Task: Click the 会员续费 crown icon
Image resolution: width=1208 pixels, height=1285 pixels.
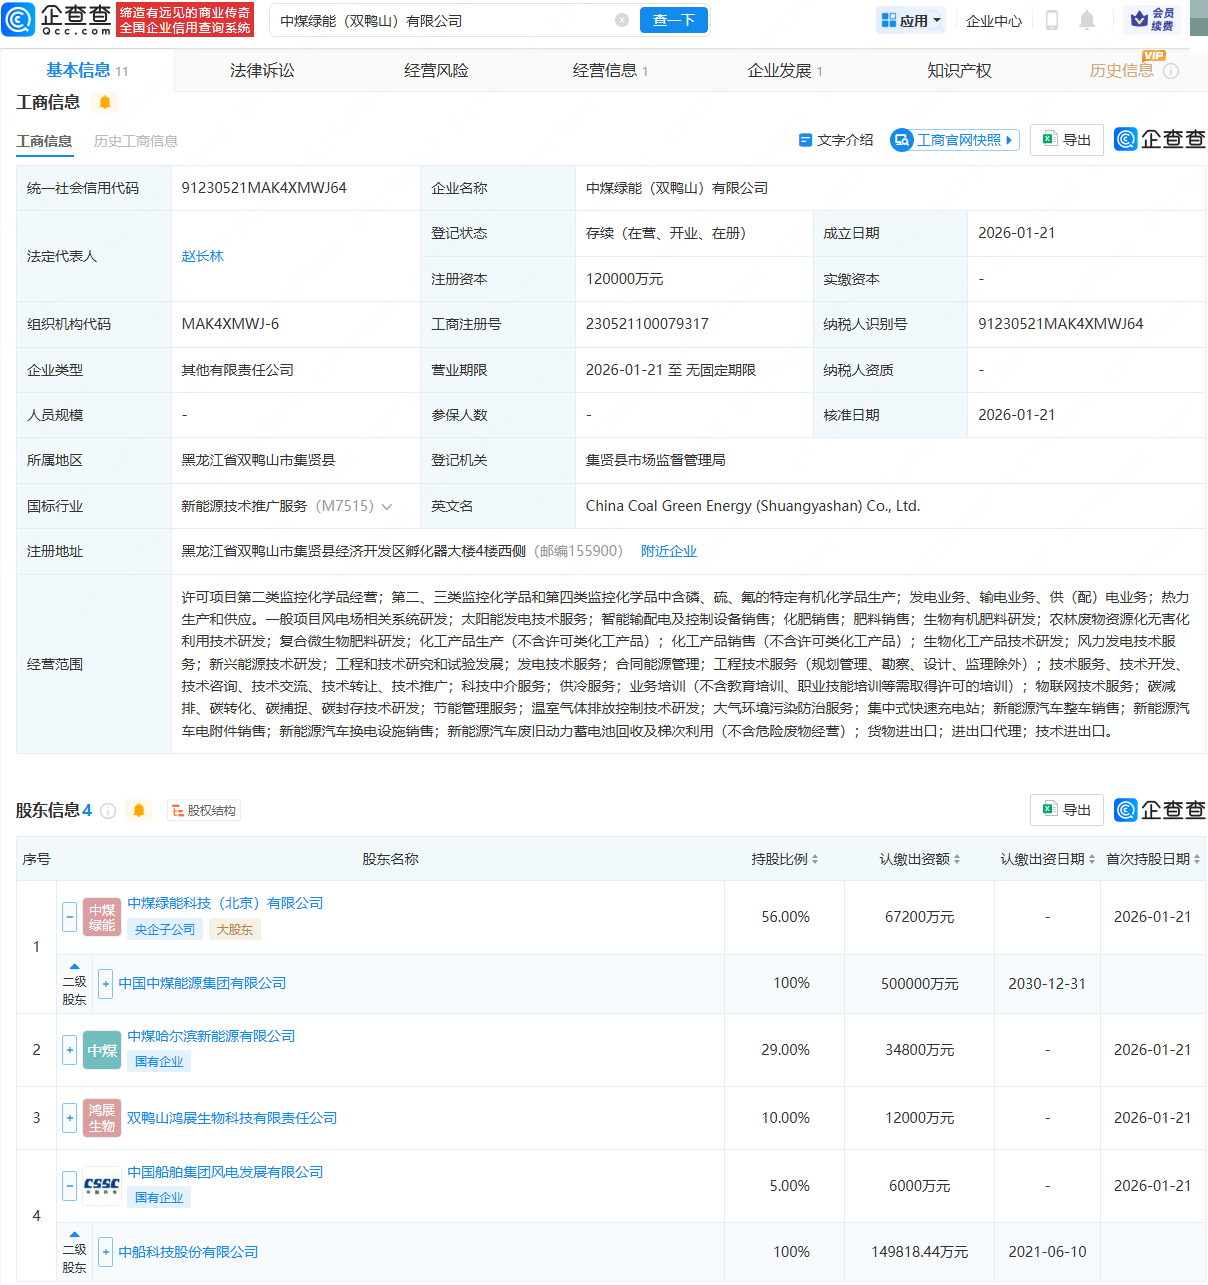Action: (x=1152, y=19)
